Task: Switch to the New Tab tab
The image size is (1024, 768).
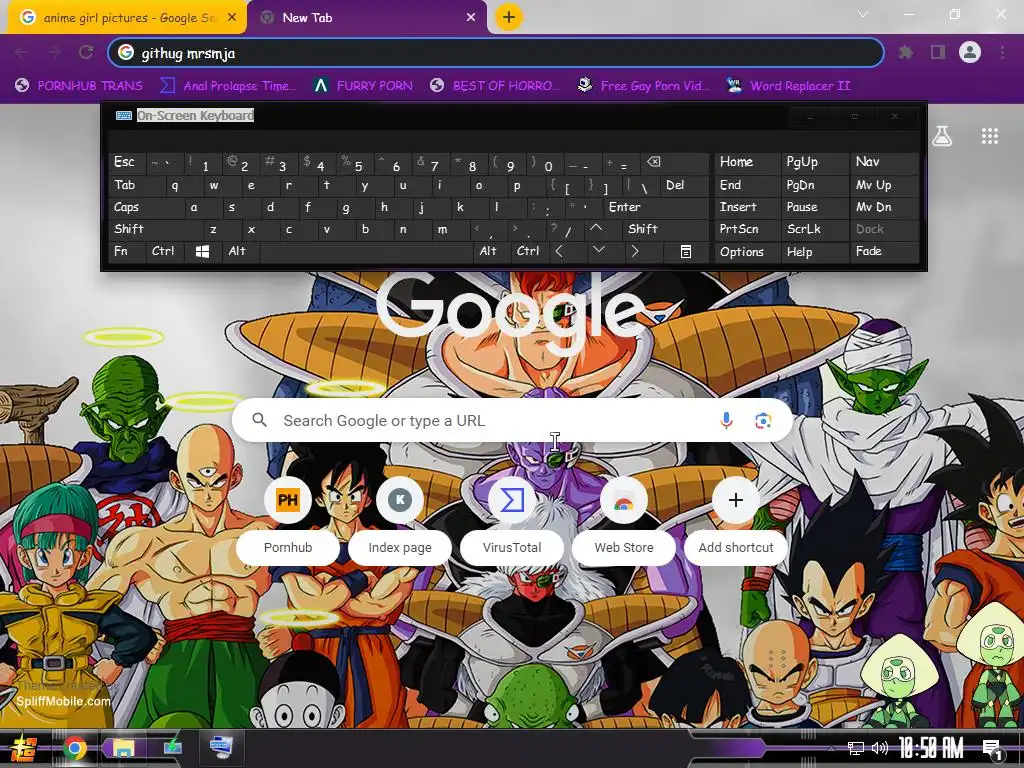Action: [367, 18]
